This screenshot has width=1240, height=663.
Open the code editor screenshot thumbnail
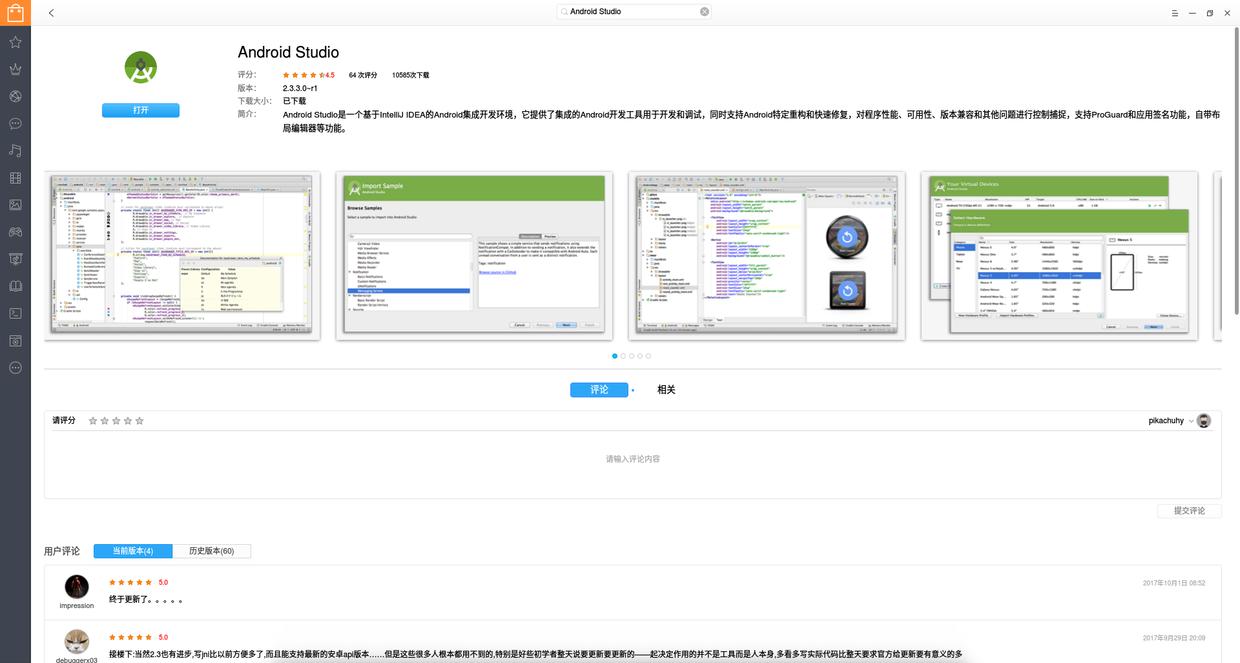[x=182, y=256]
